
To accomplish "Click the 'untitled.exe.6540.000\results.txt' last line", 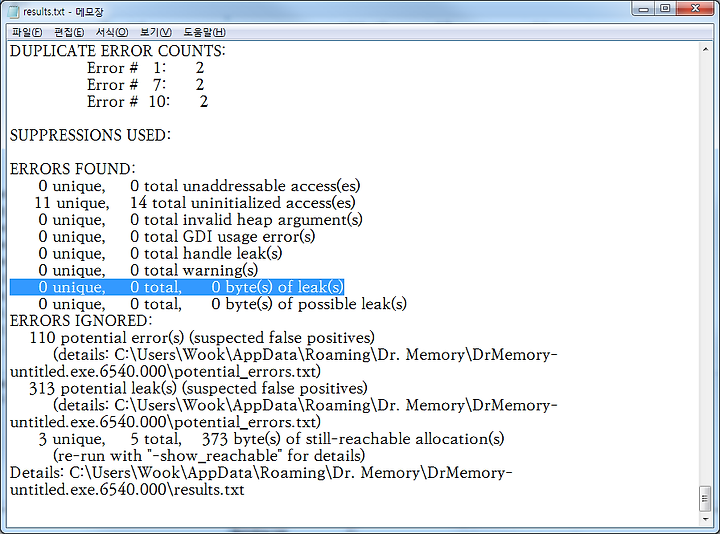I will pyautogui.click(x=127, y=490).
